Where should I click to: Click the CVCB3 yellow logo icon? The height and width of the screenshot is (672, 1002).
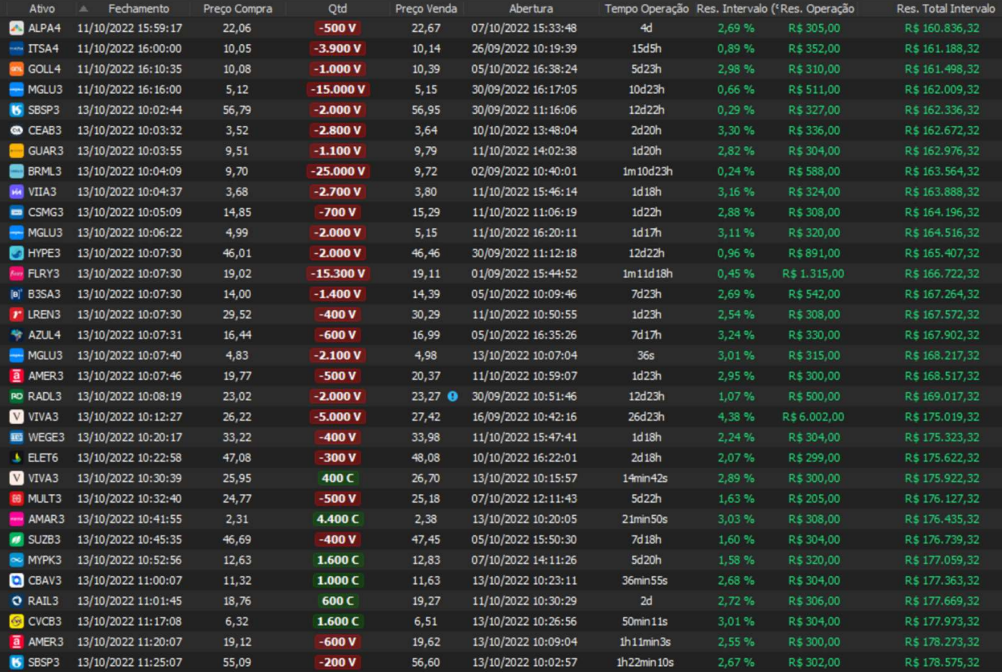click(17, 621)
